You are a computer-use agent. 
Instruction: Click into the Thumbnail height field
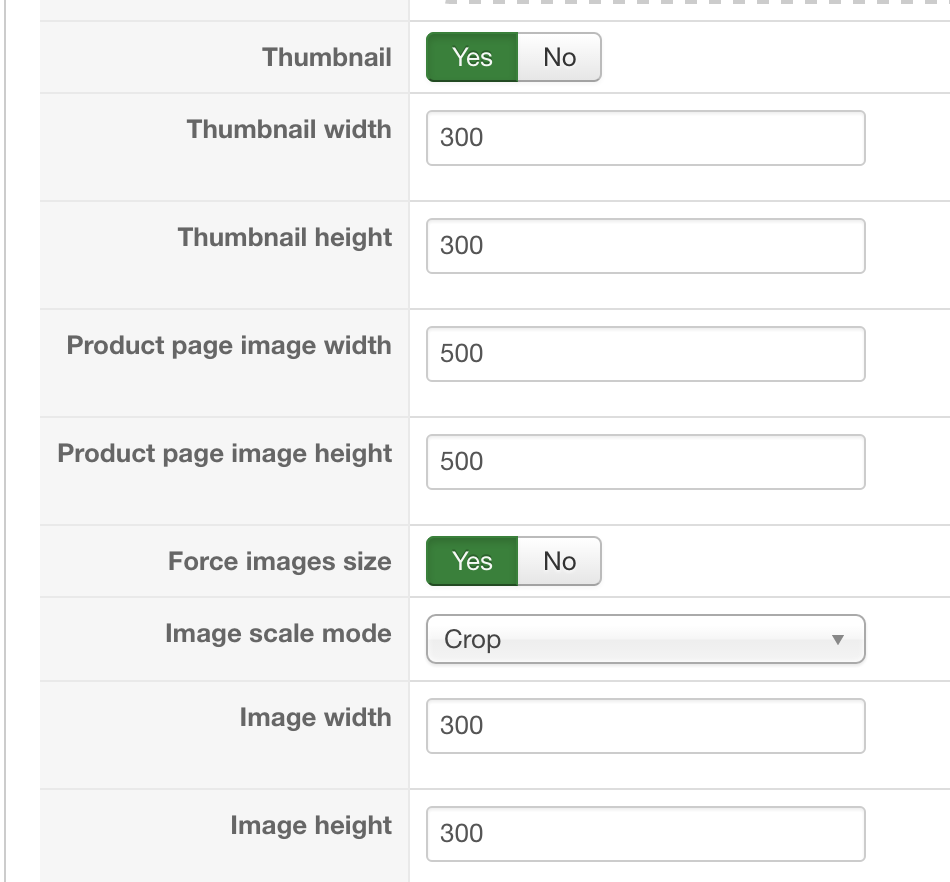645,246
